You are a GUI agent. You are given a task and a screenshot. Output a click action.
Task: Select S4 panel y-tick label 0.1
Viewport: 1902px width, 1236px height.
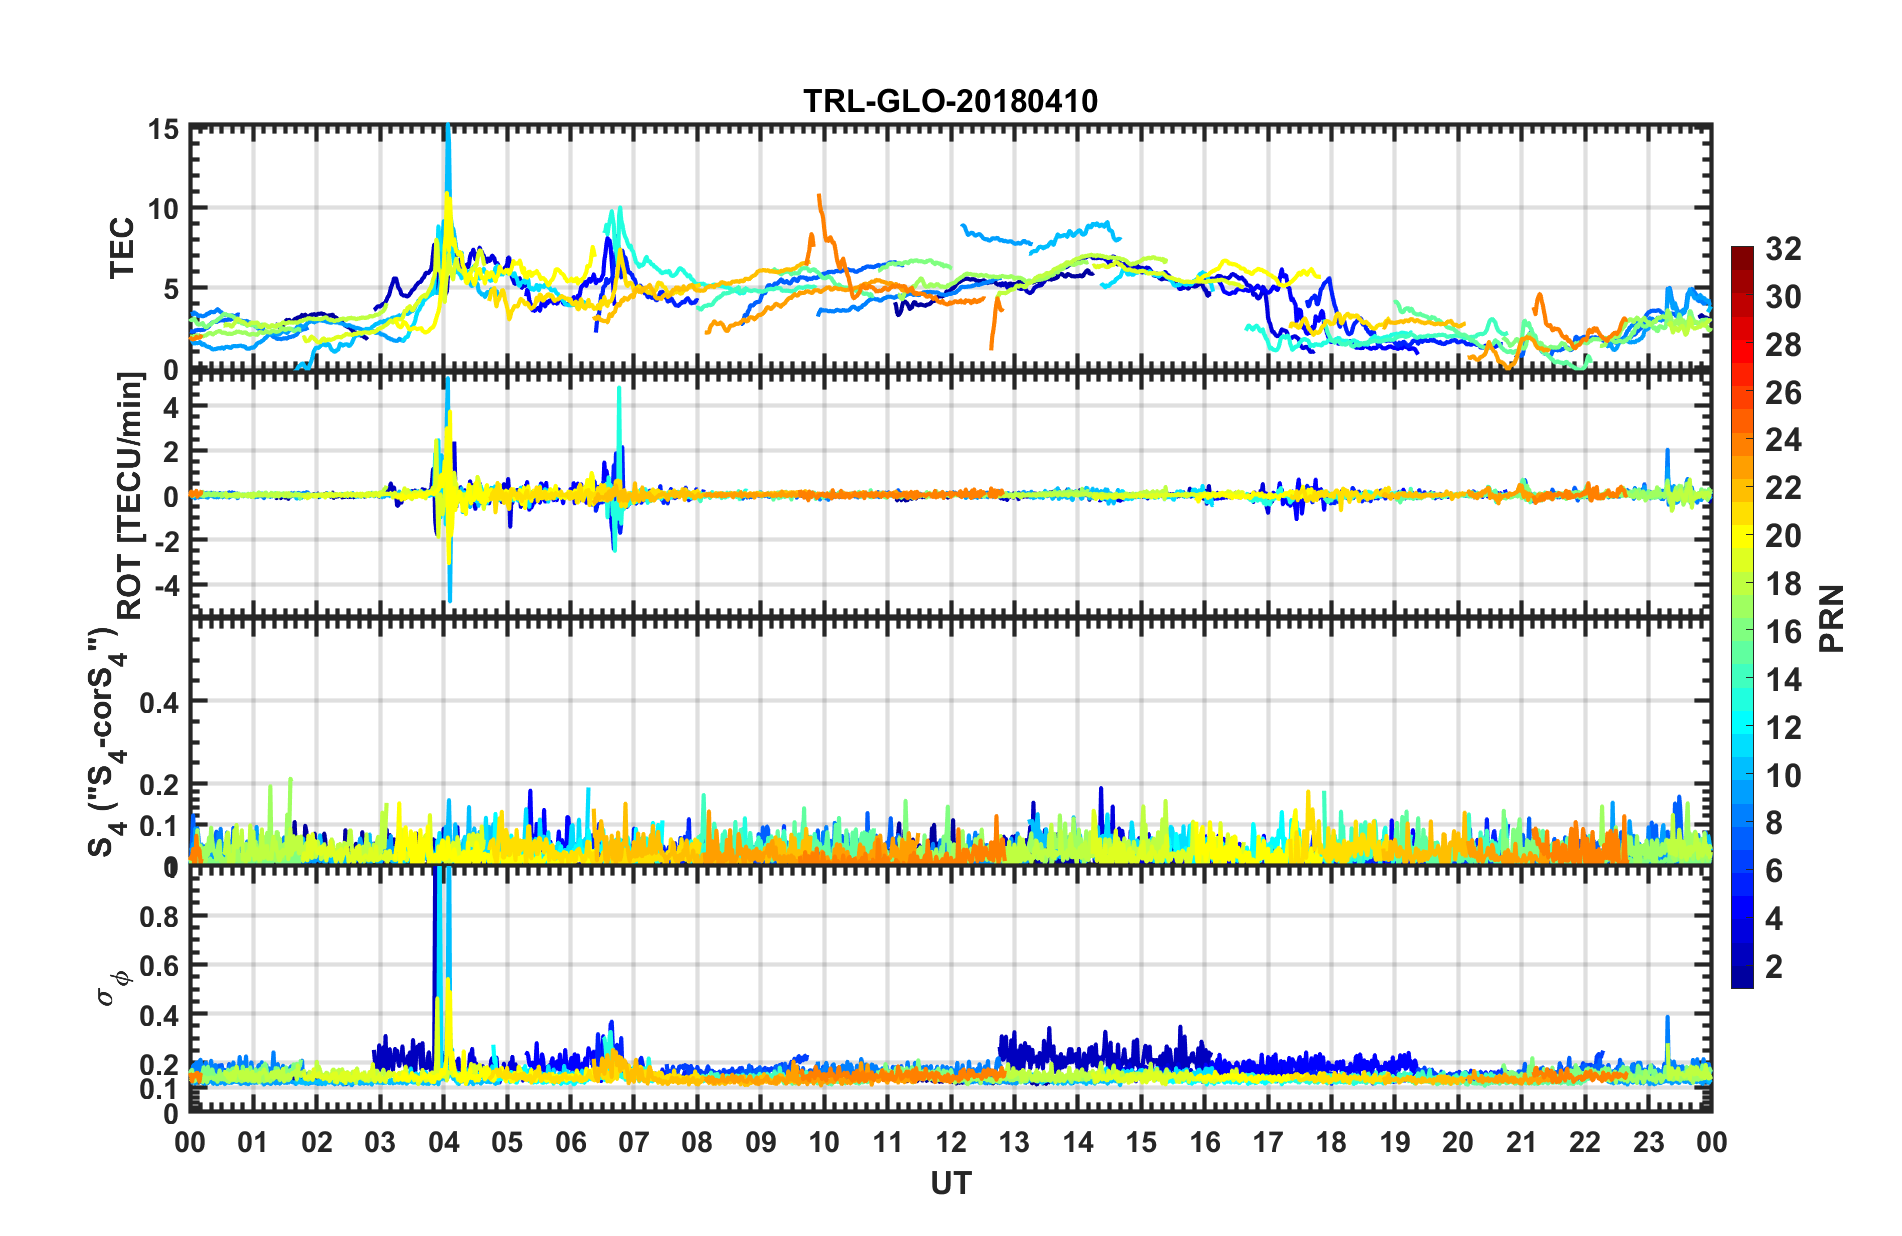(159, 827)
